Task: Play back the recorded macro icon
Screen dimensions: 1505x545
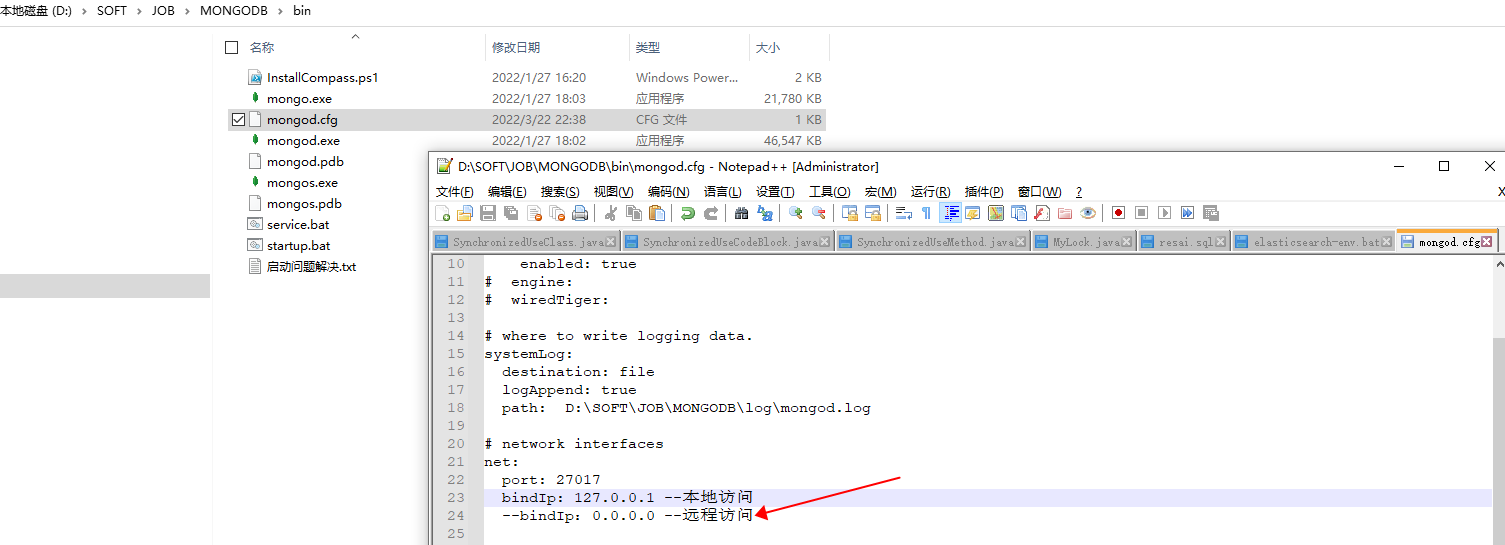Action: 1165,213
